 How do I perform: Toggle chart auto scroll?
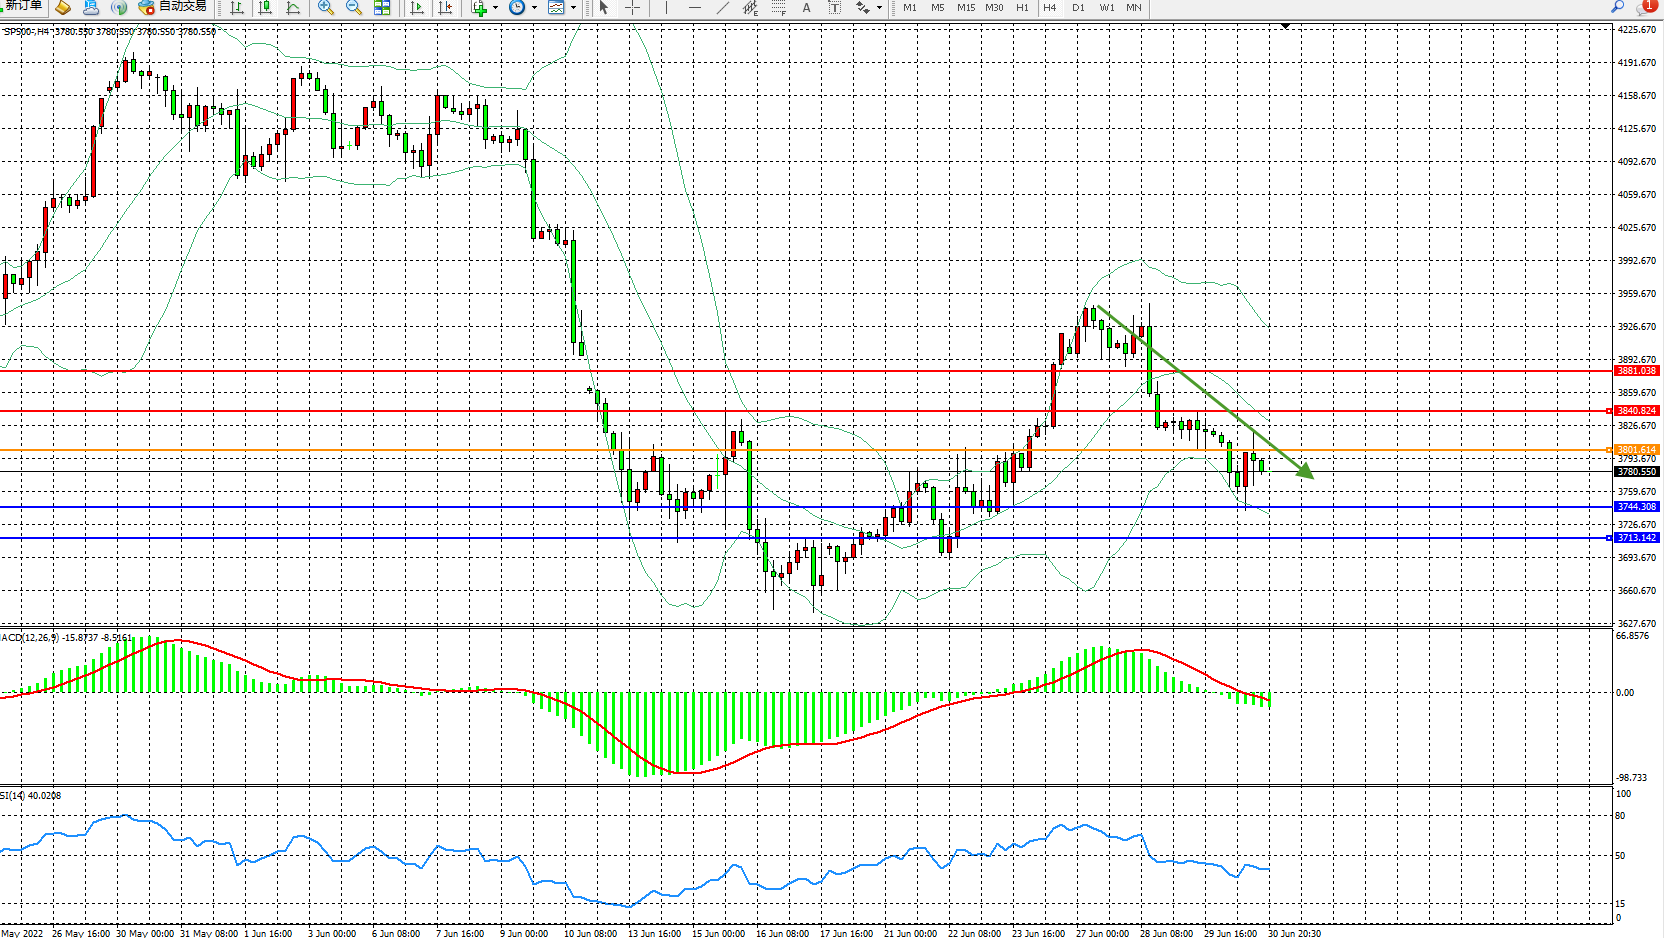417,8
